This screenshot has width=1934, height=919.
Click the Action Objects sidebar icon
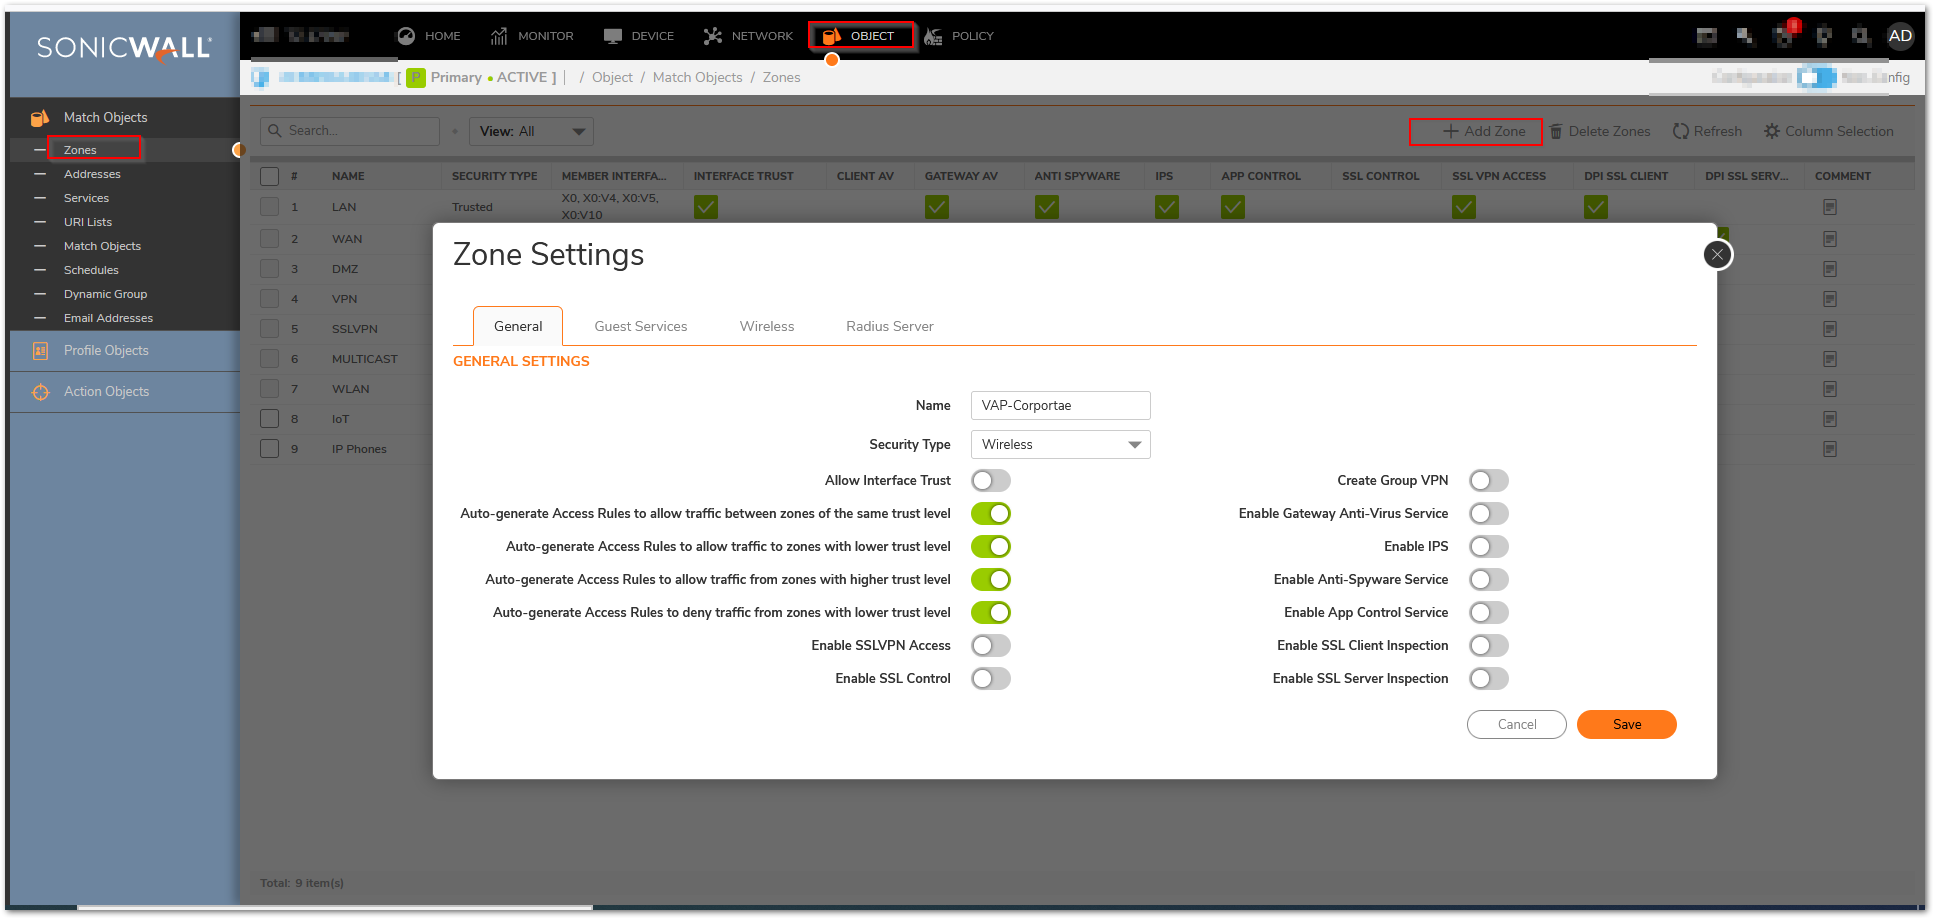[x=40, y=392]
